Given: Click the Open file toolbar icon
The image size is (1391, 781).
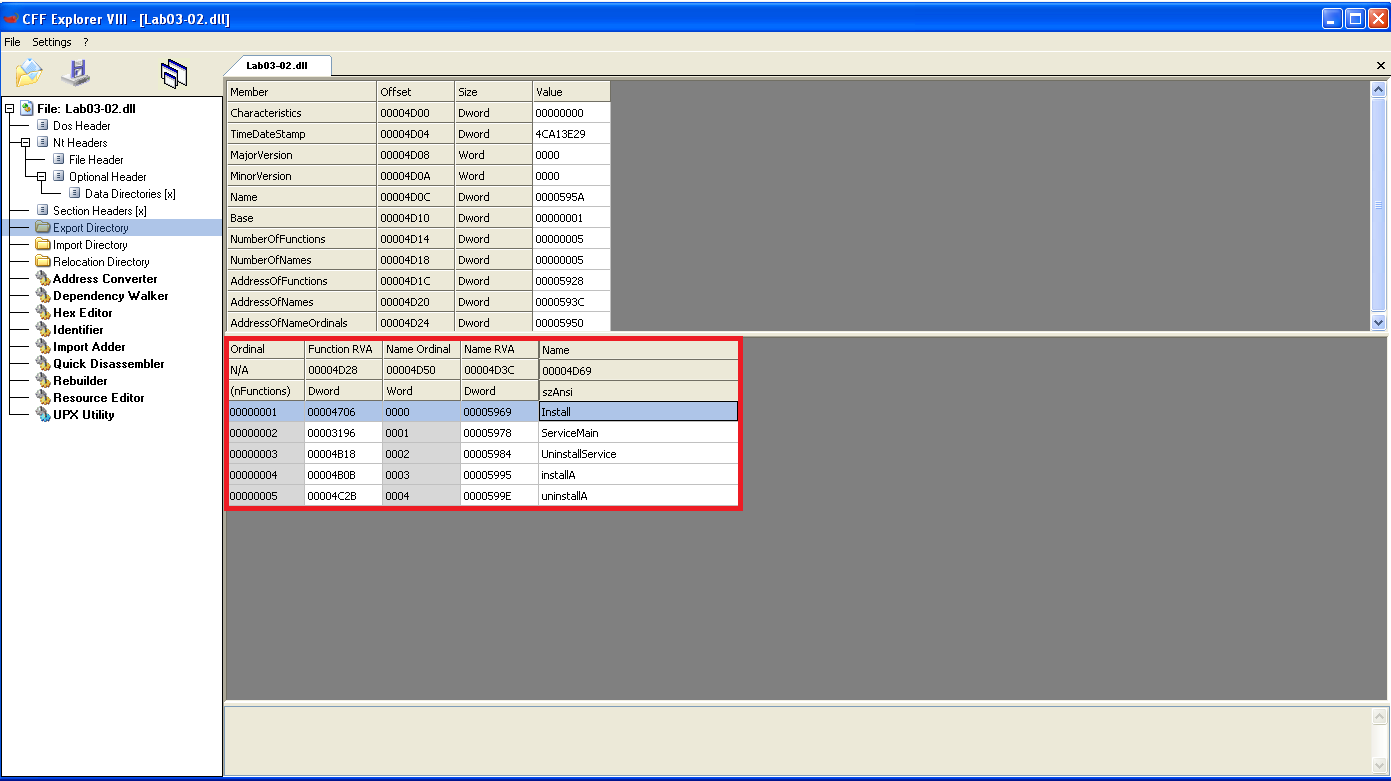Looking at the screenshot, I should pyautogui.click(x=29, y=73).
